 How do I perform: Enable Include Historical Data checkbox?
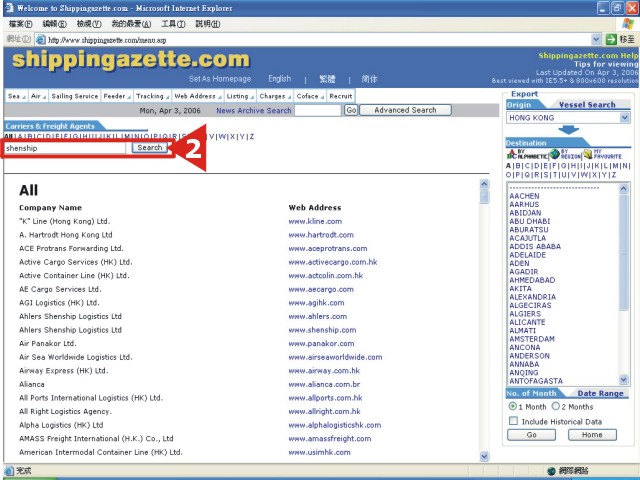coord(513,421)
